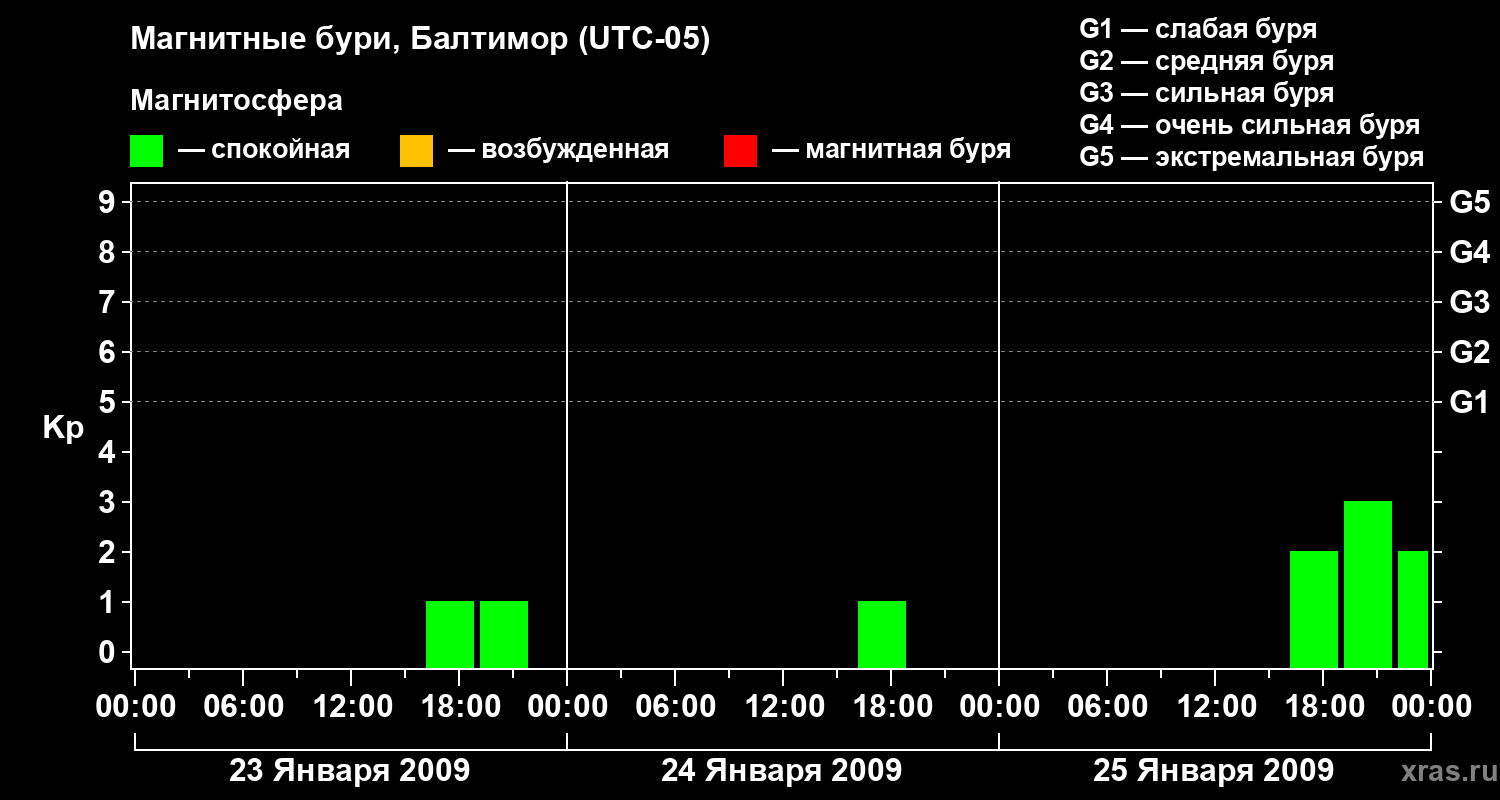Click 'G1 — слабая буря' legend line
Viewport: 1500px width, 800px height.
1198,29
